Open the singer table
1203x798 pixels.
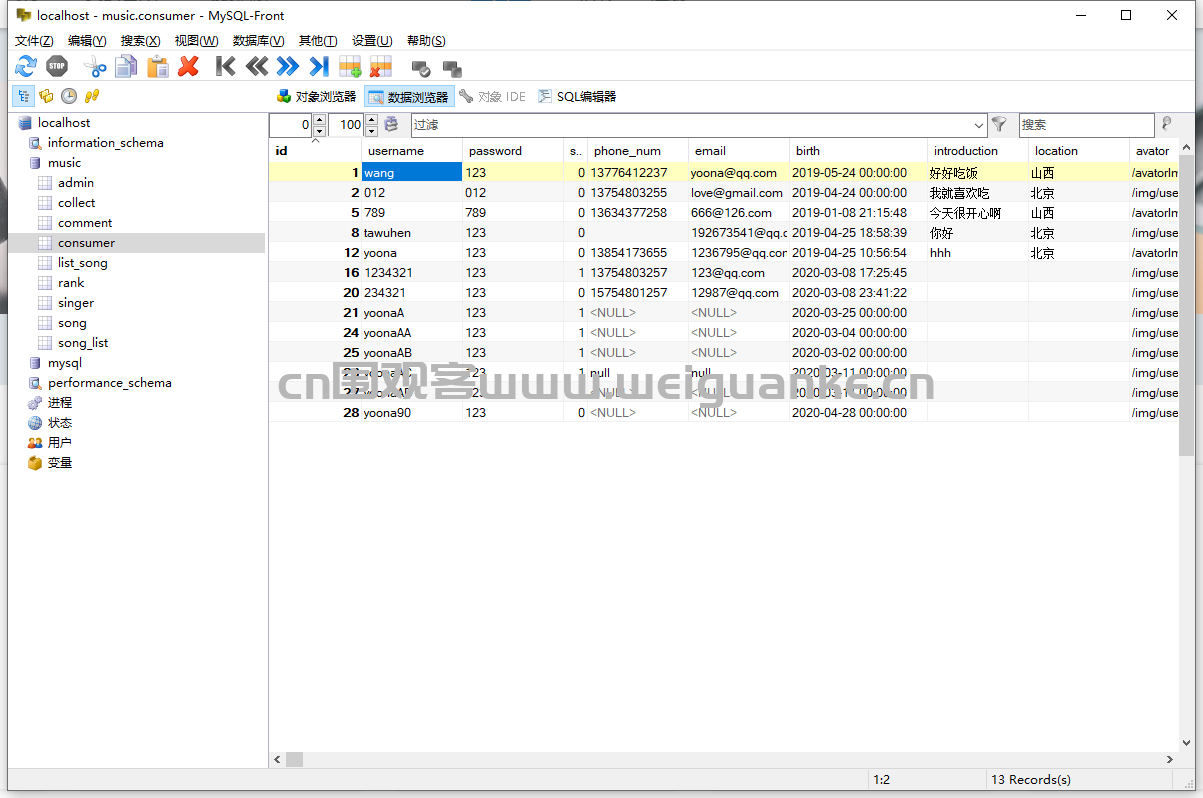pyautogui.click(x=76, y=302)
